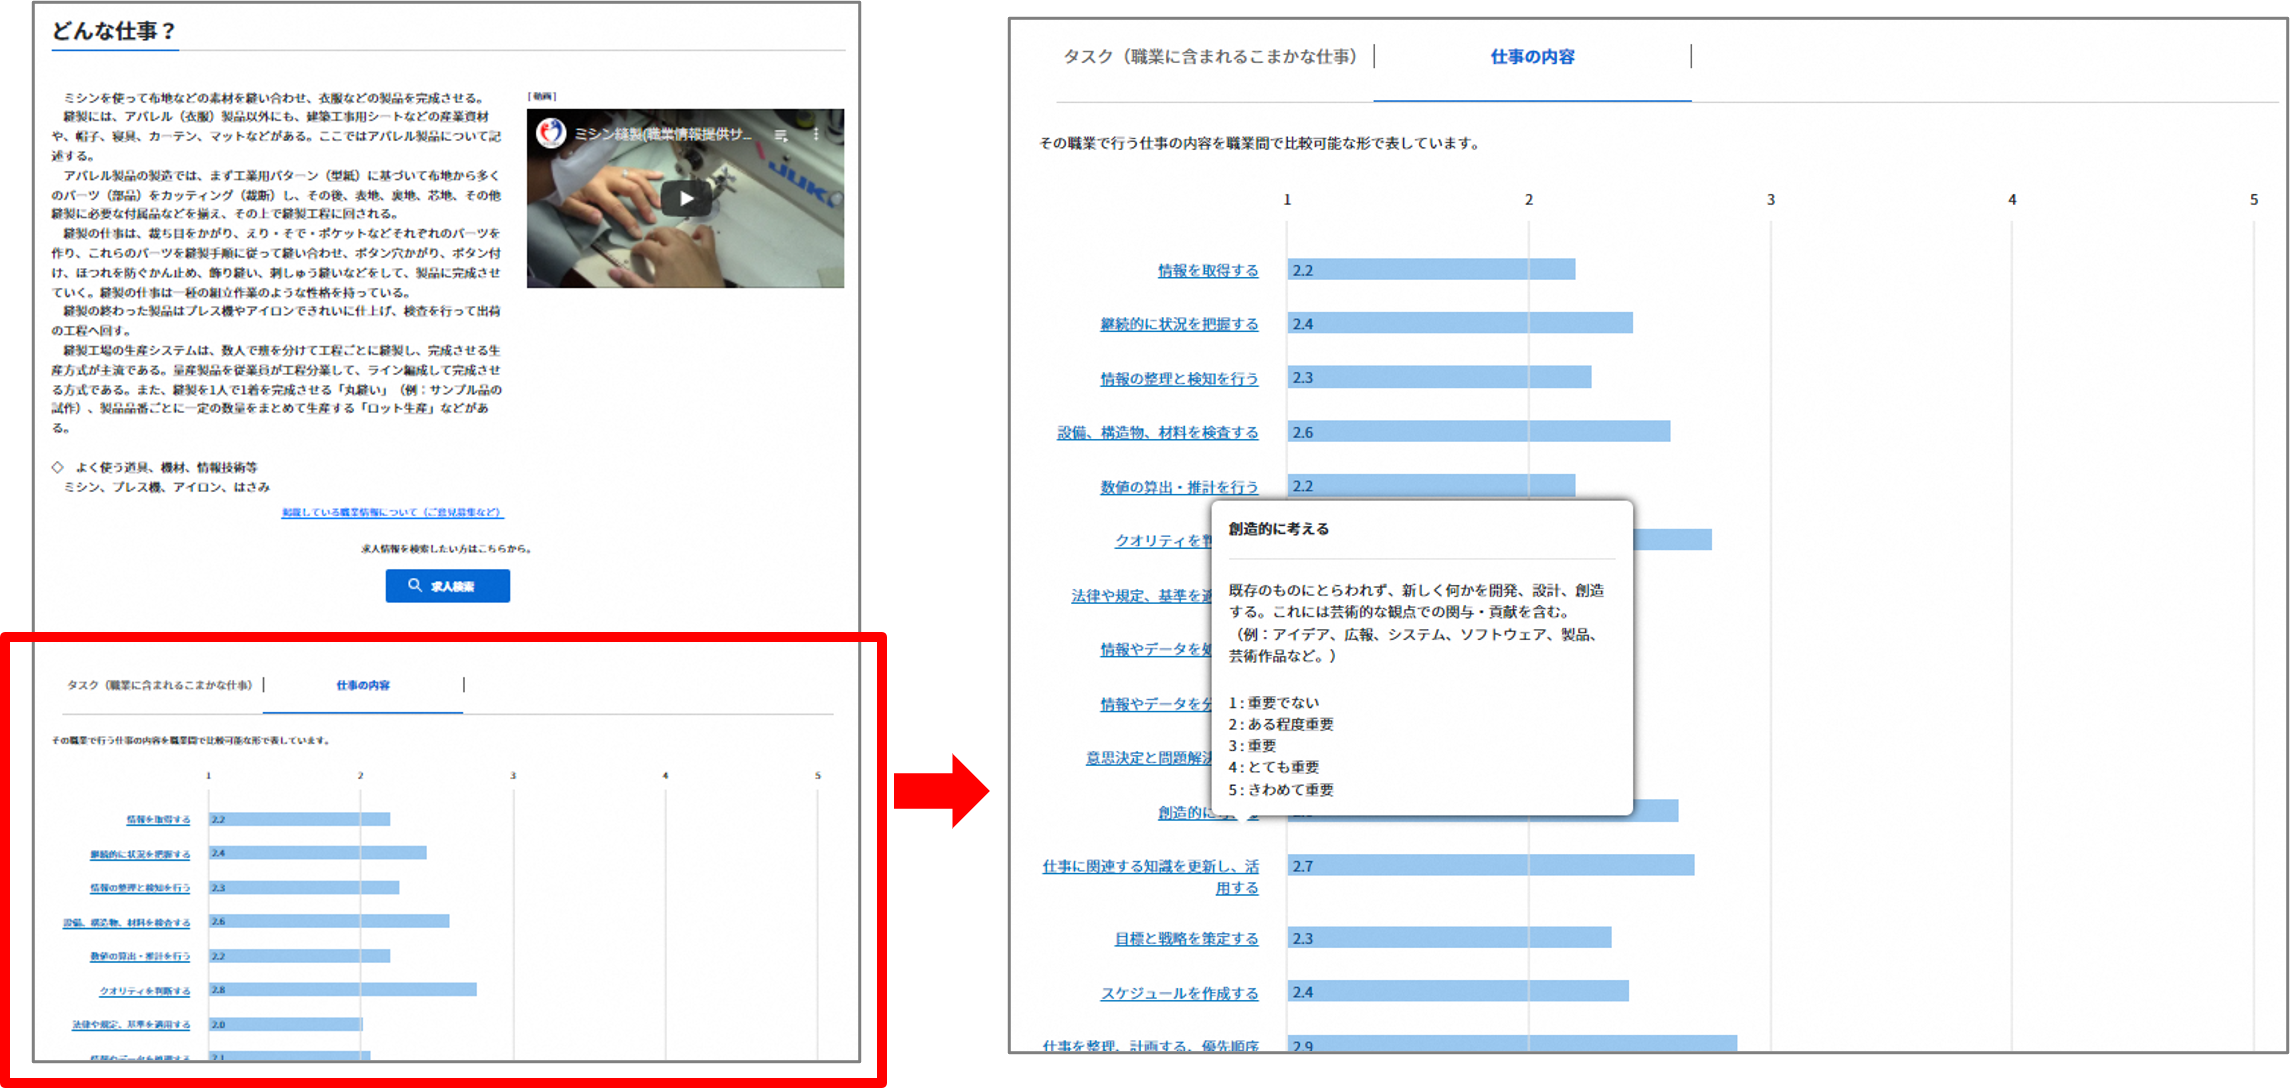The height and width of the screenshot is (1088, 2290).
Task: Switch to タスク tab in enlarged panel
Action: point(1209,57)
